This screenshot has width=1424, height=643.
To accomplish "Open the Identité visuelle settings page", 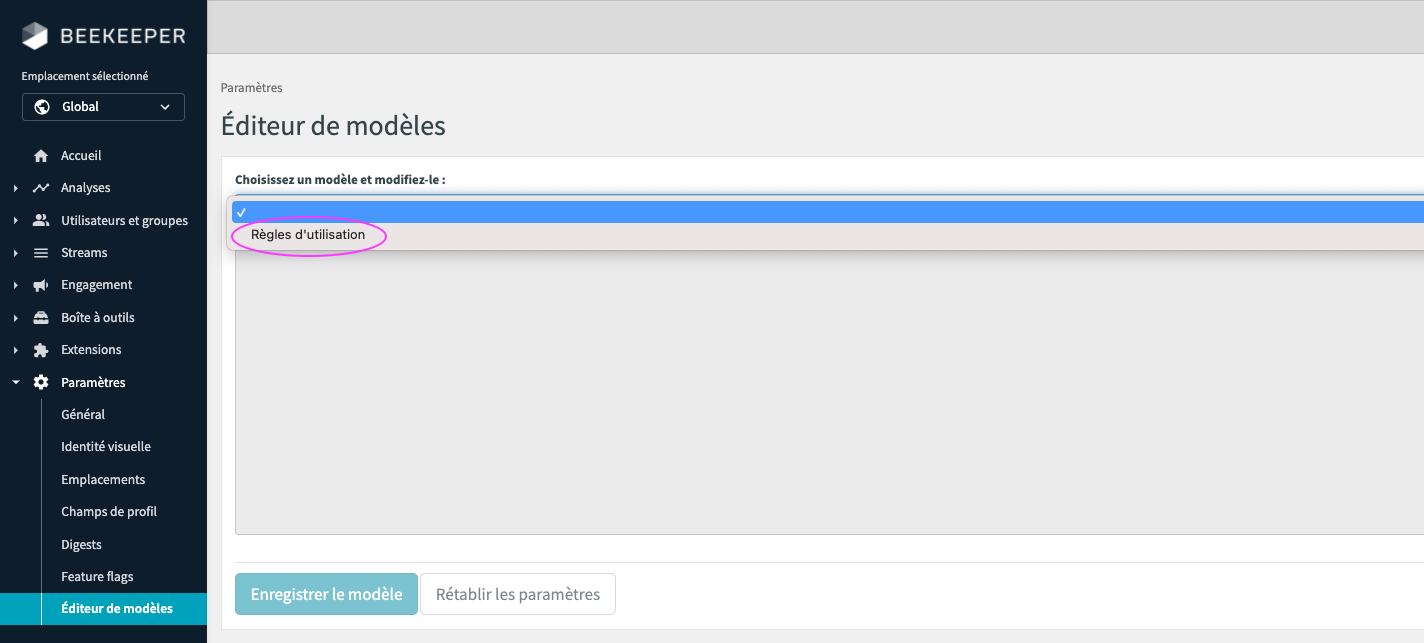I will (105, 446).
